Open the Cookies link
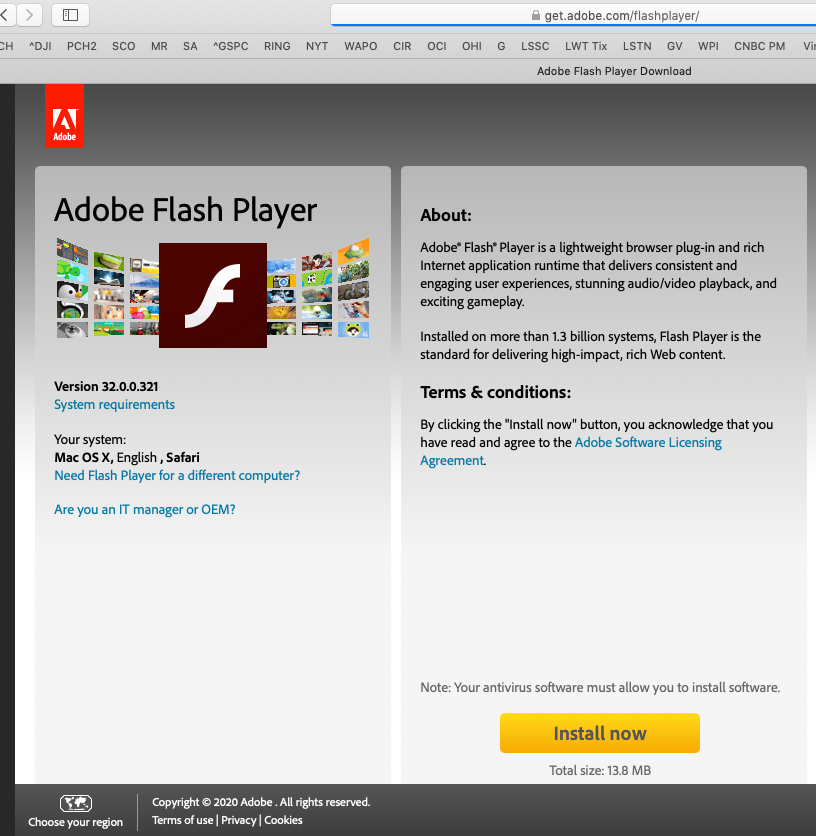Image resolution: width=816 pixels, height=836 pixels. pos(282,819)
